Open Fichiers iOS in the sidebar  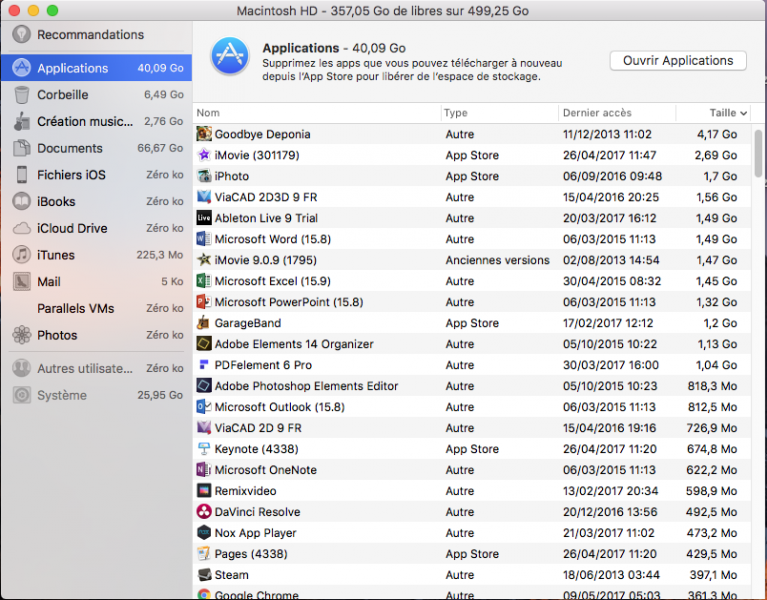pyautogui.click(x=96, y=175)
